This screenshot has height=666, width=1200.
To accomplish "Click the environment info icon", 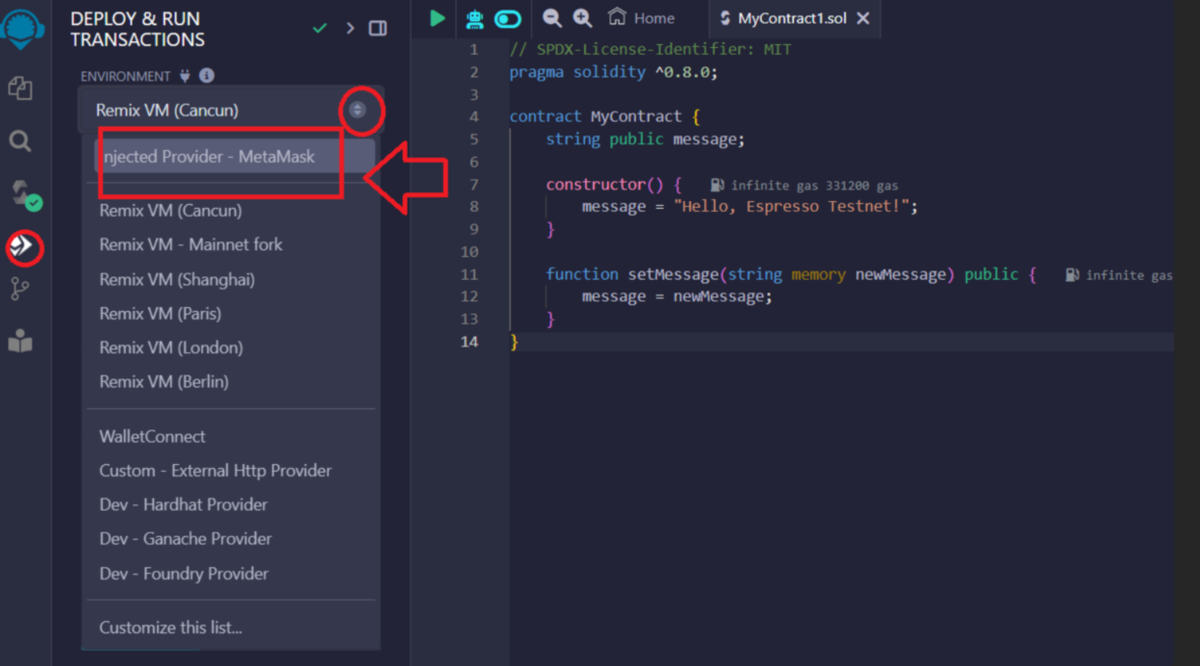I will point(206,76).
